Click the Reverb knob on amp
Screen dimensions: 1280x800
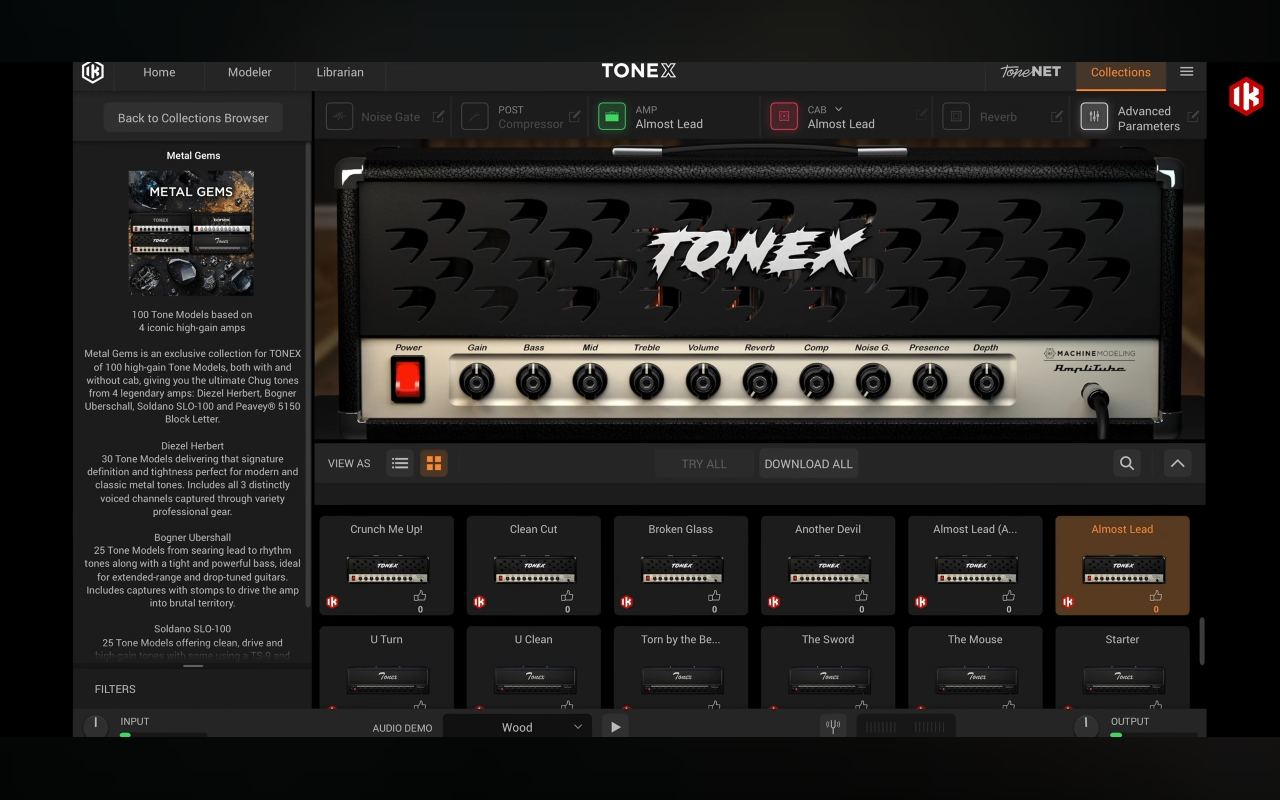coord(760,380)
